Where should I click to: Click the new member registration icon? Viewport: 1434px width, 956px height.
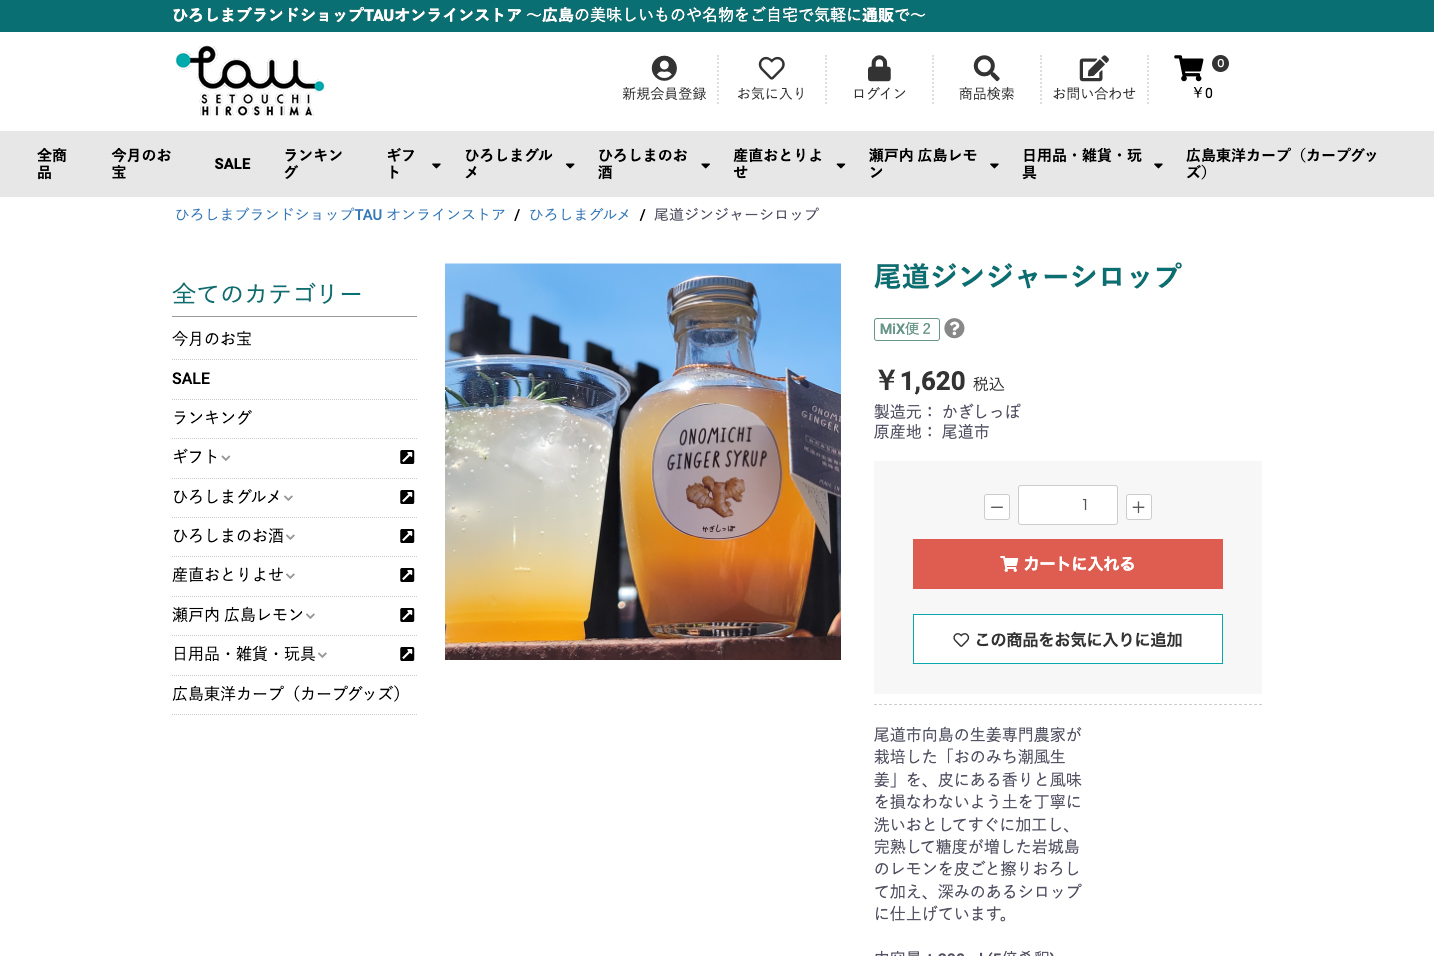point(664,68)
